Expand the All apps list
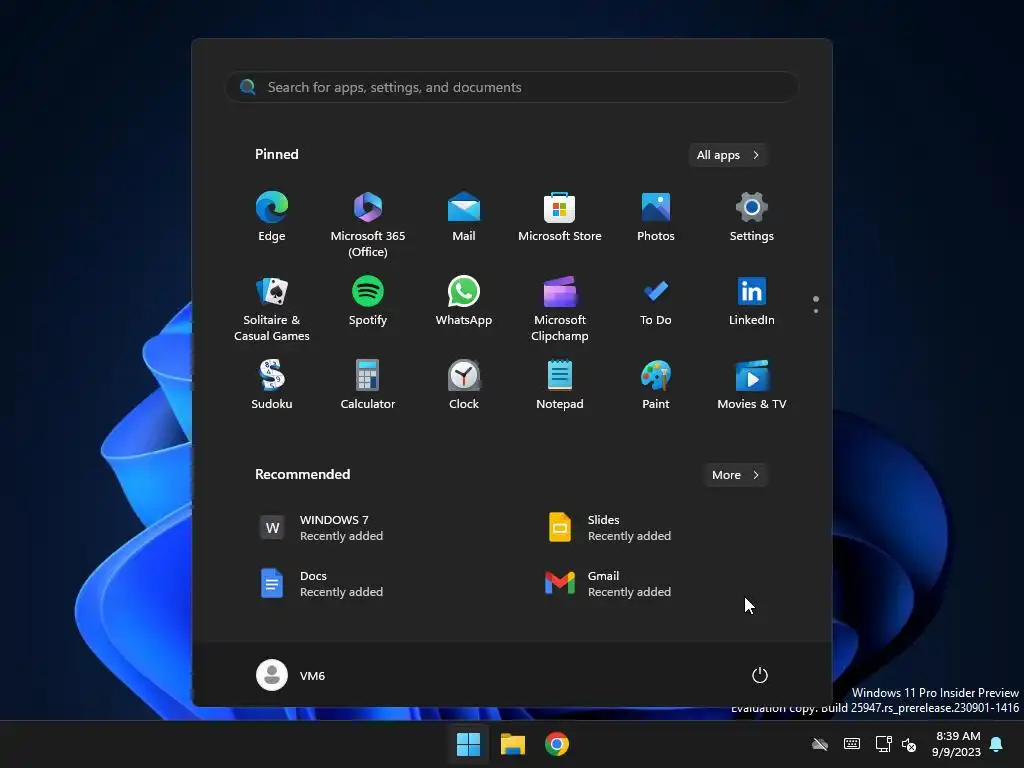This screenshot has width=1024, height=768. (728, 155)
